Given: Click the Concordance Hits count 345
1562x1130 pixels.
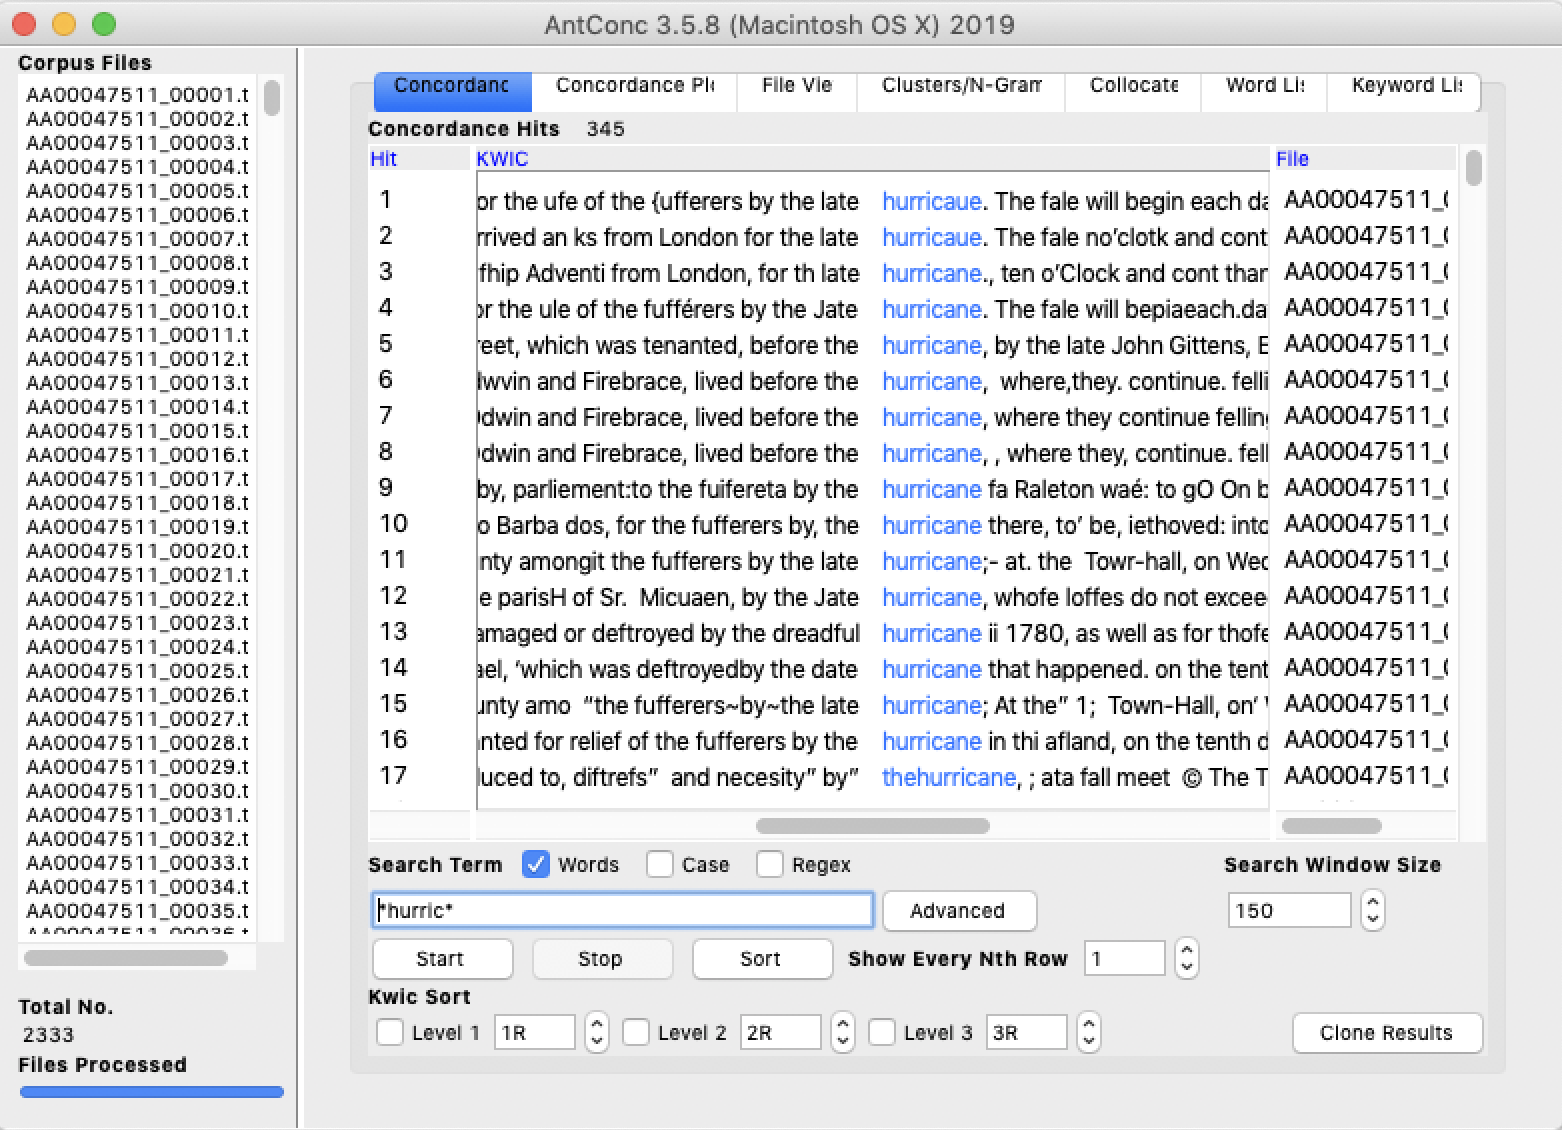Looking at the screenshot, I should tap(606, 129).
